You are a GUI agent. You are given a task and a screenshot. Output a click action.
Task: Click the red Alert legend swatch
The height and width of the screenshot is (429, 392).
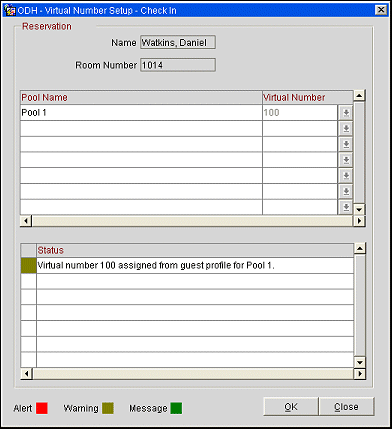click(42, 408)
